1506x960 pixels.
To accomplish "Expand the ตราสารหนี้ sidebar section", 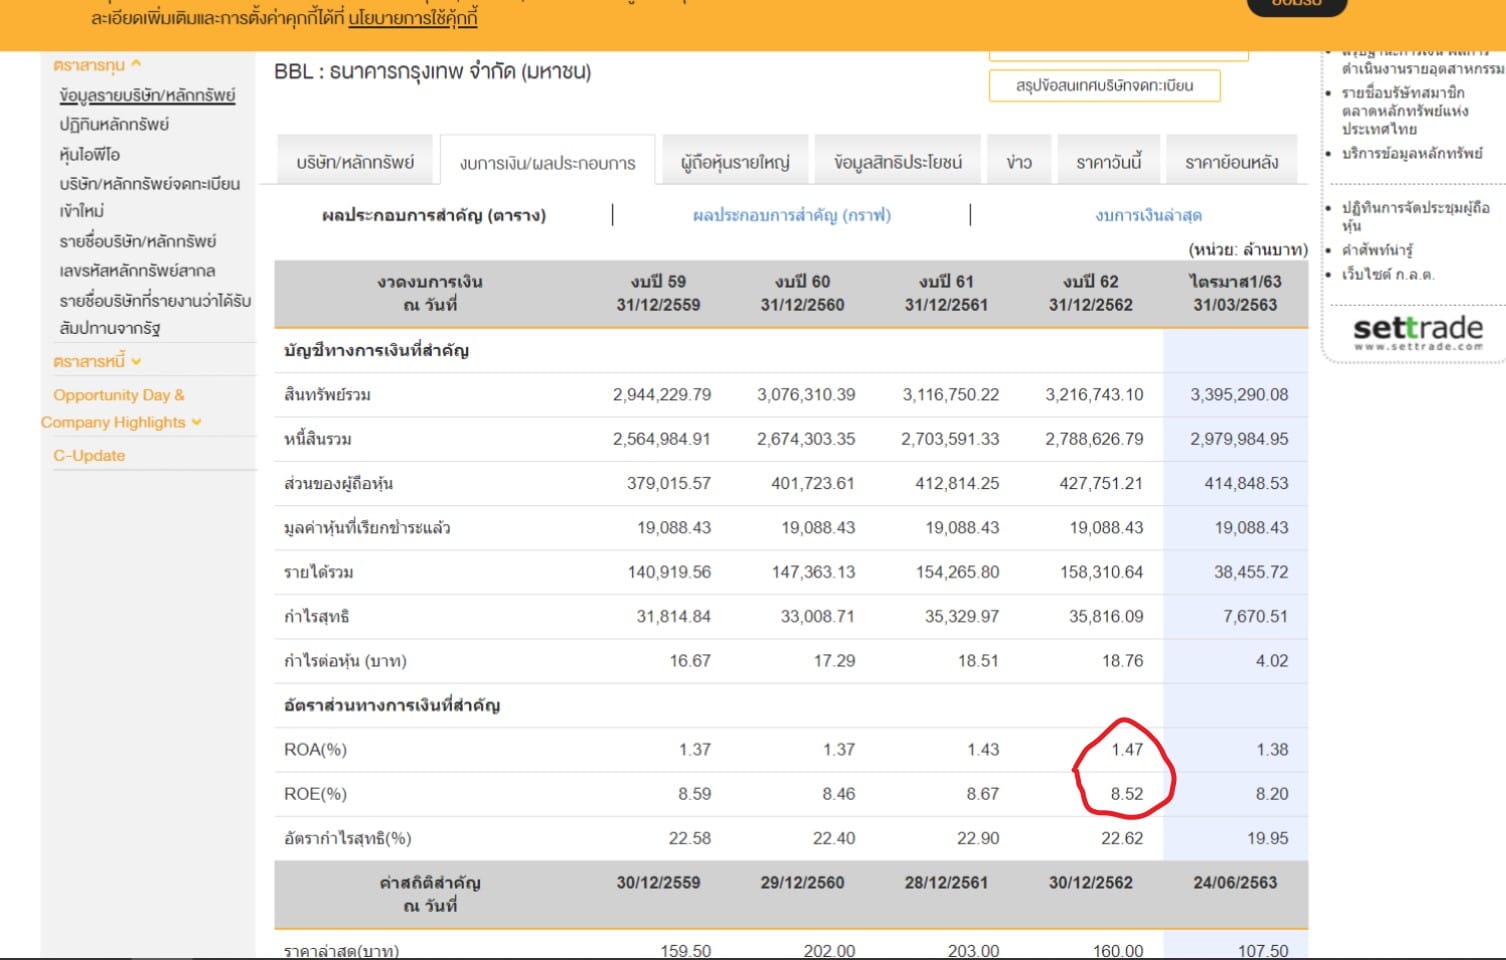I will coord(97,361).
